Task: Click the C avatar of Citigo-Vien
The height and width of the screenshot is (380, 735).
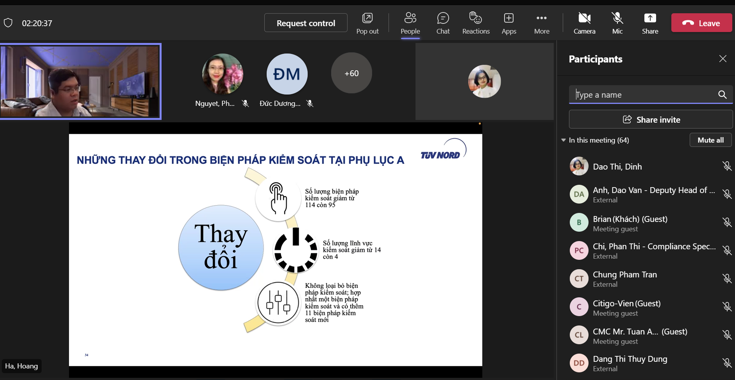Action: click(579, 306)
